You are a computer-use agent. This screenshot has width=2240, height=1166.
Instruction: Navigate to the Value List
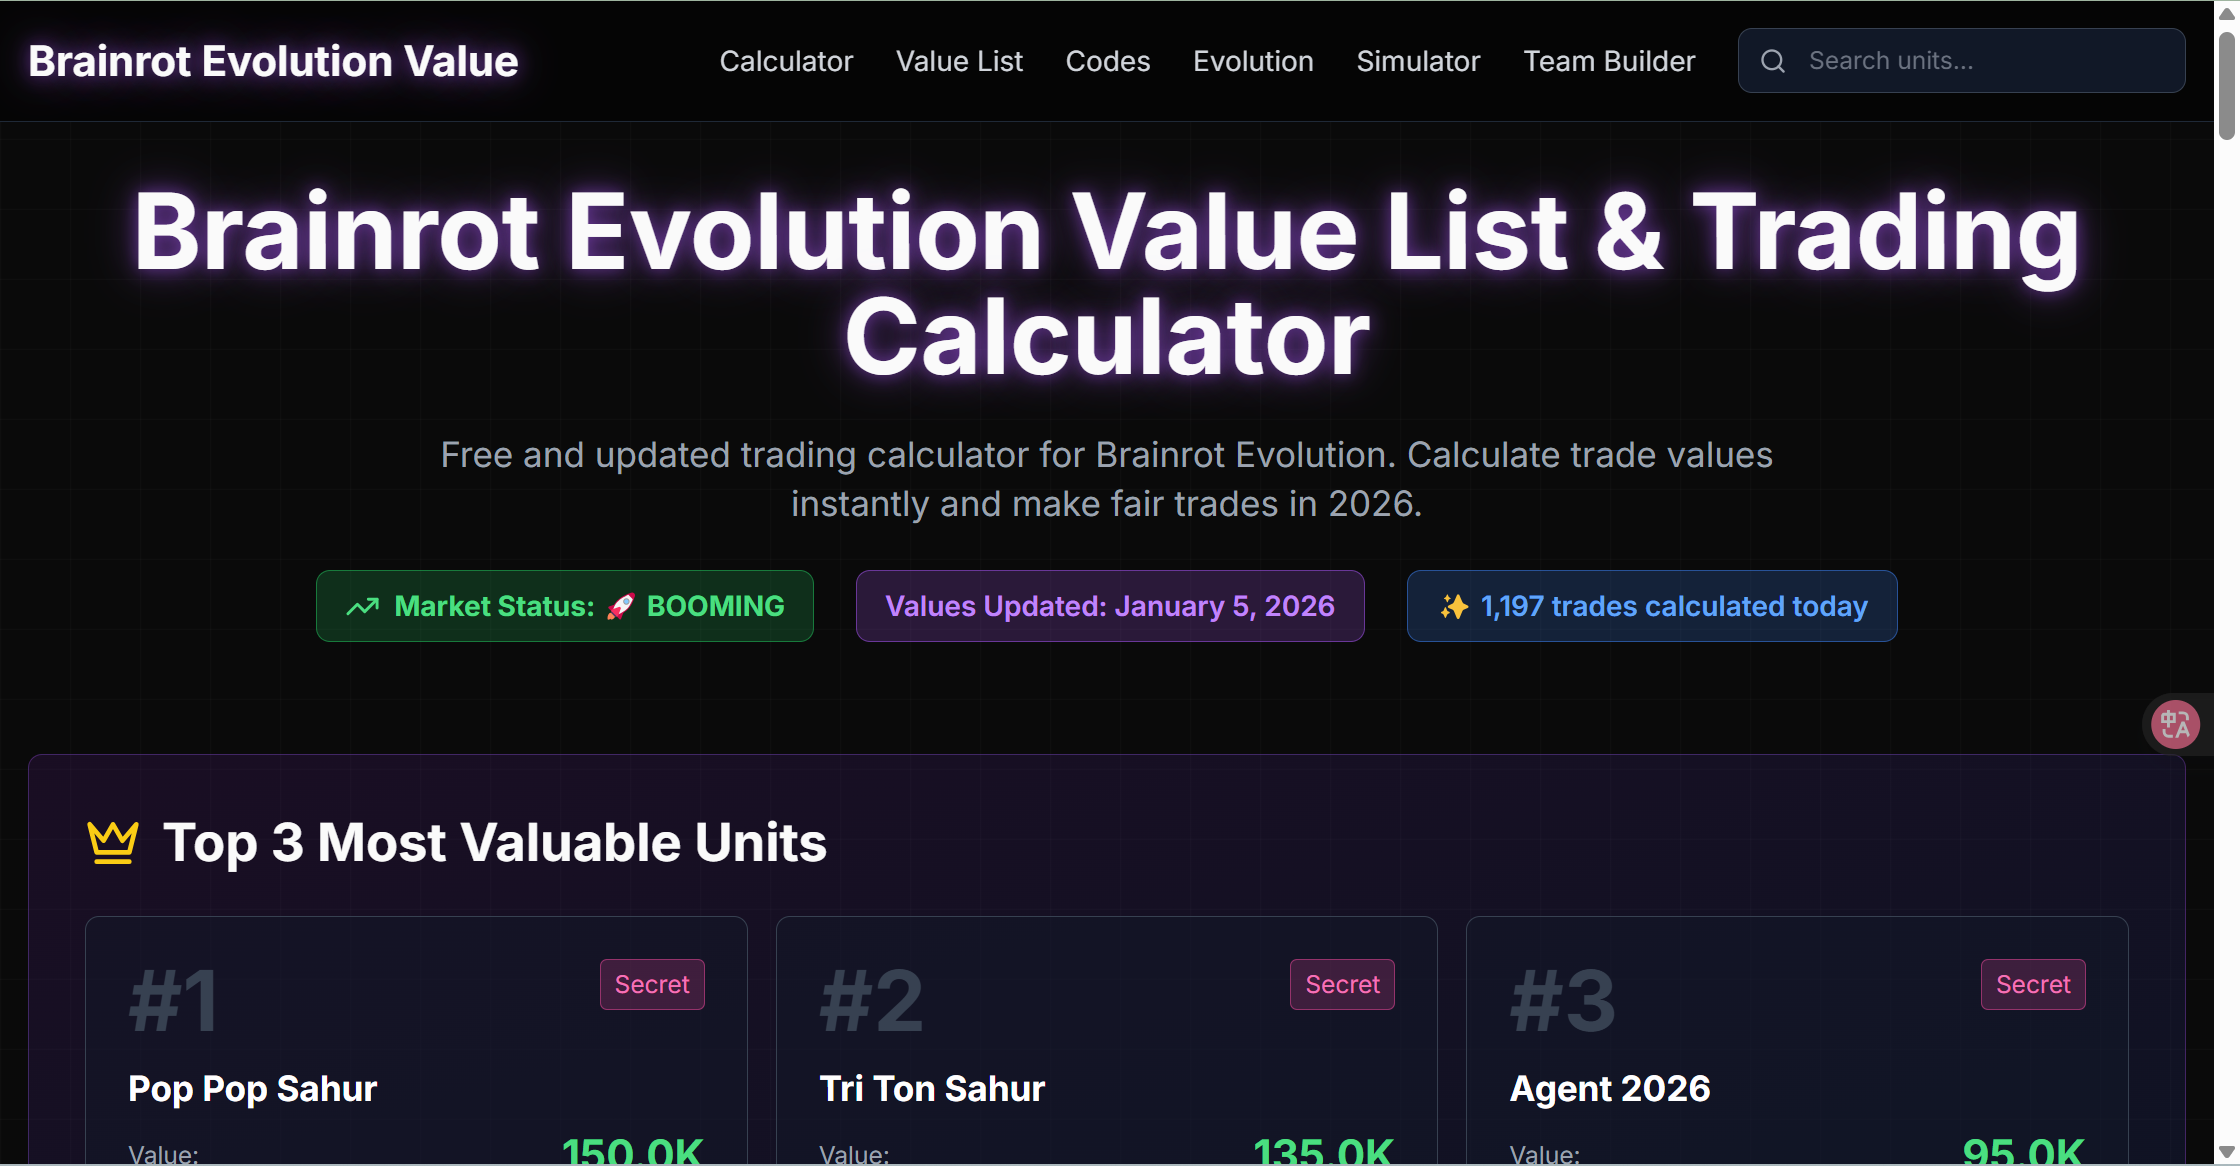click(x=959, y=60)
